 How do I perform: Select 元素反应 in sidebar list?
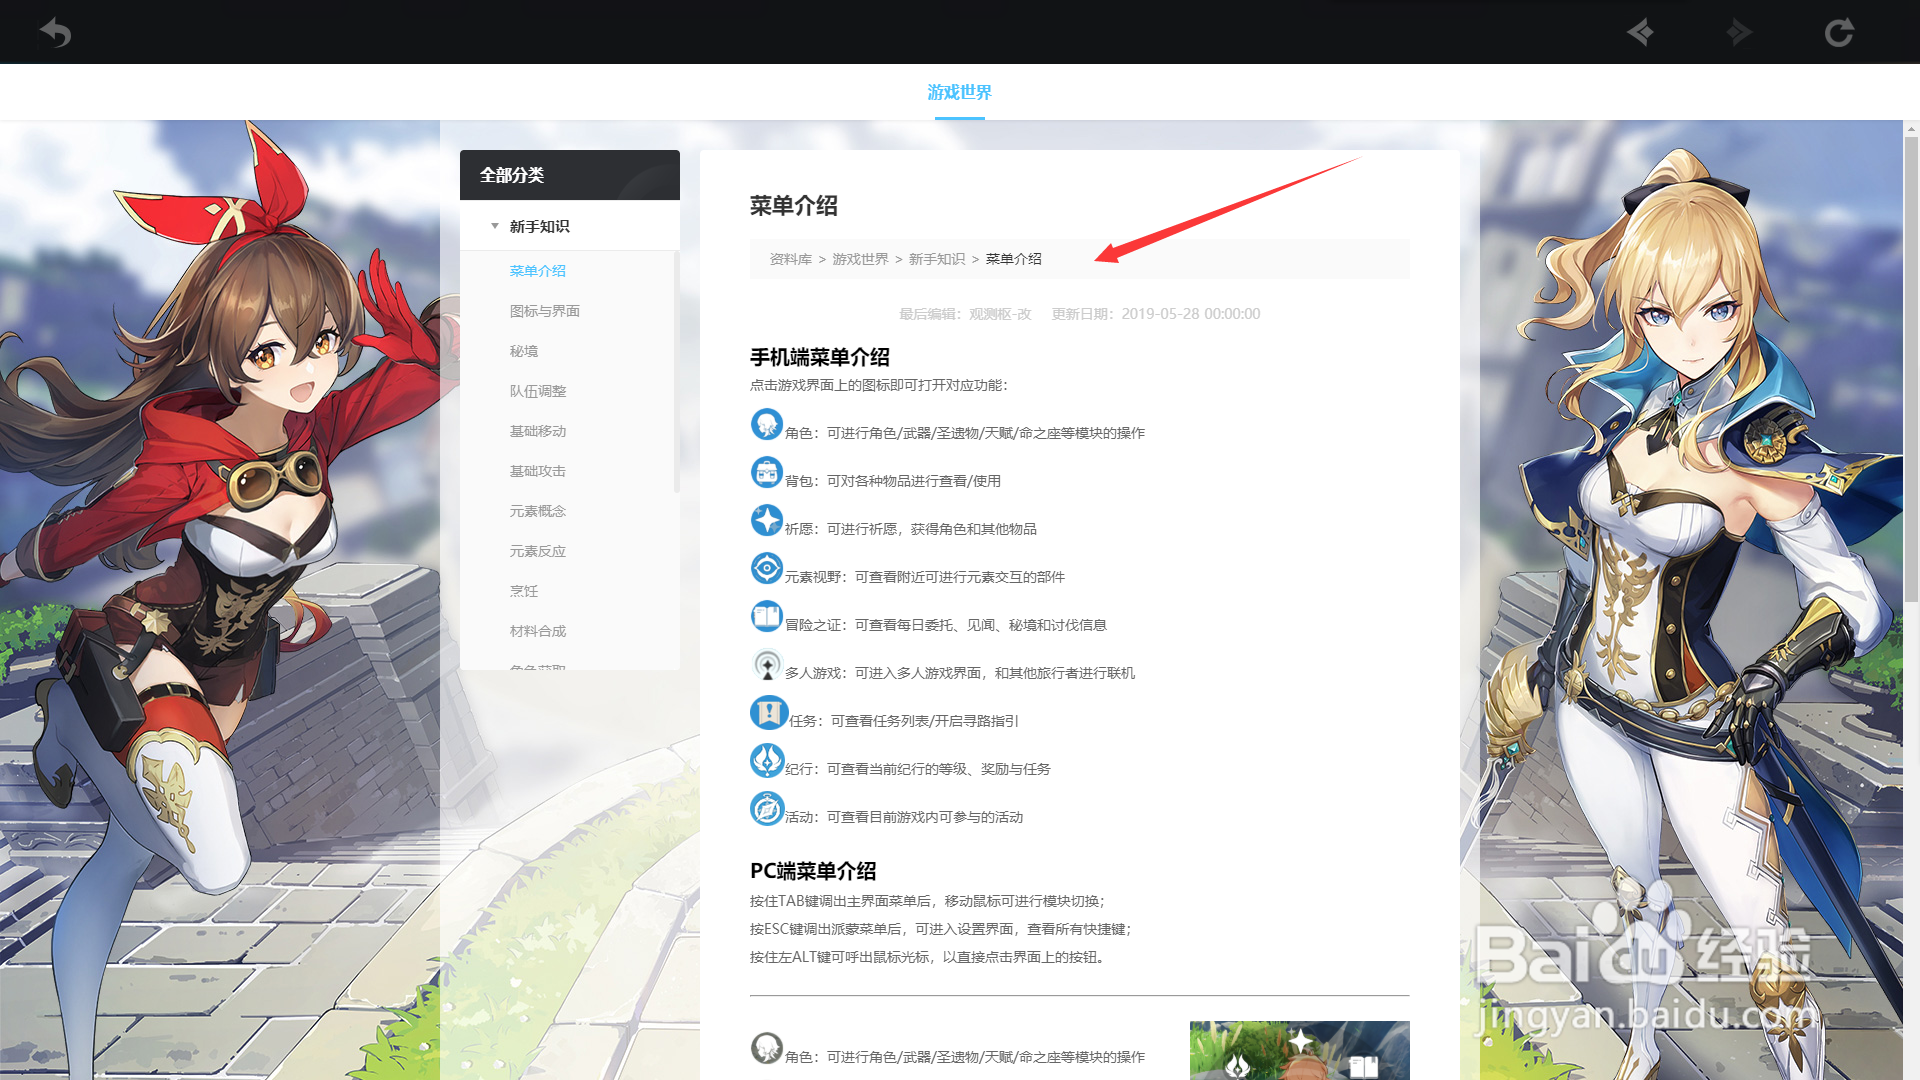click(x=537, y=551)
